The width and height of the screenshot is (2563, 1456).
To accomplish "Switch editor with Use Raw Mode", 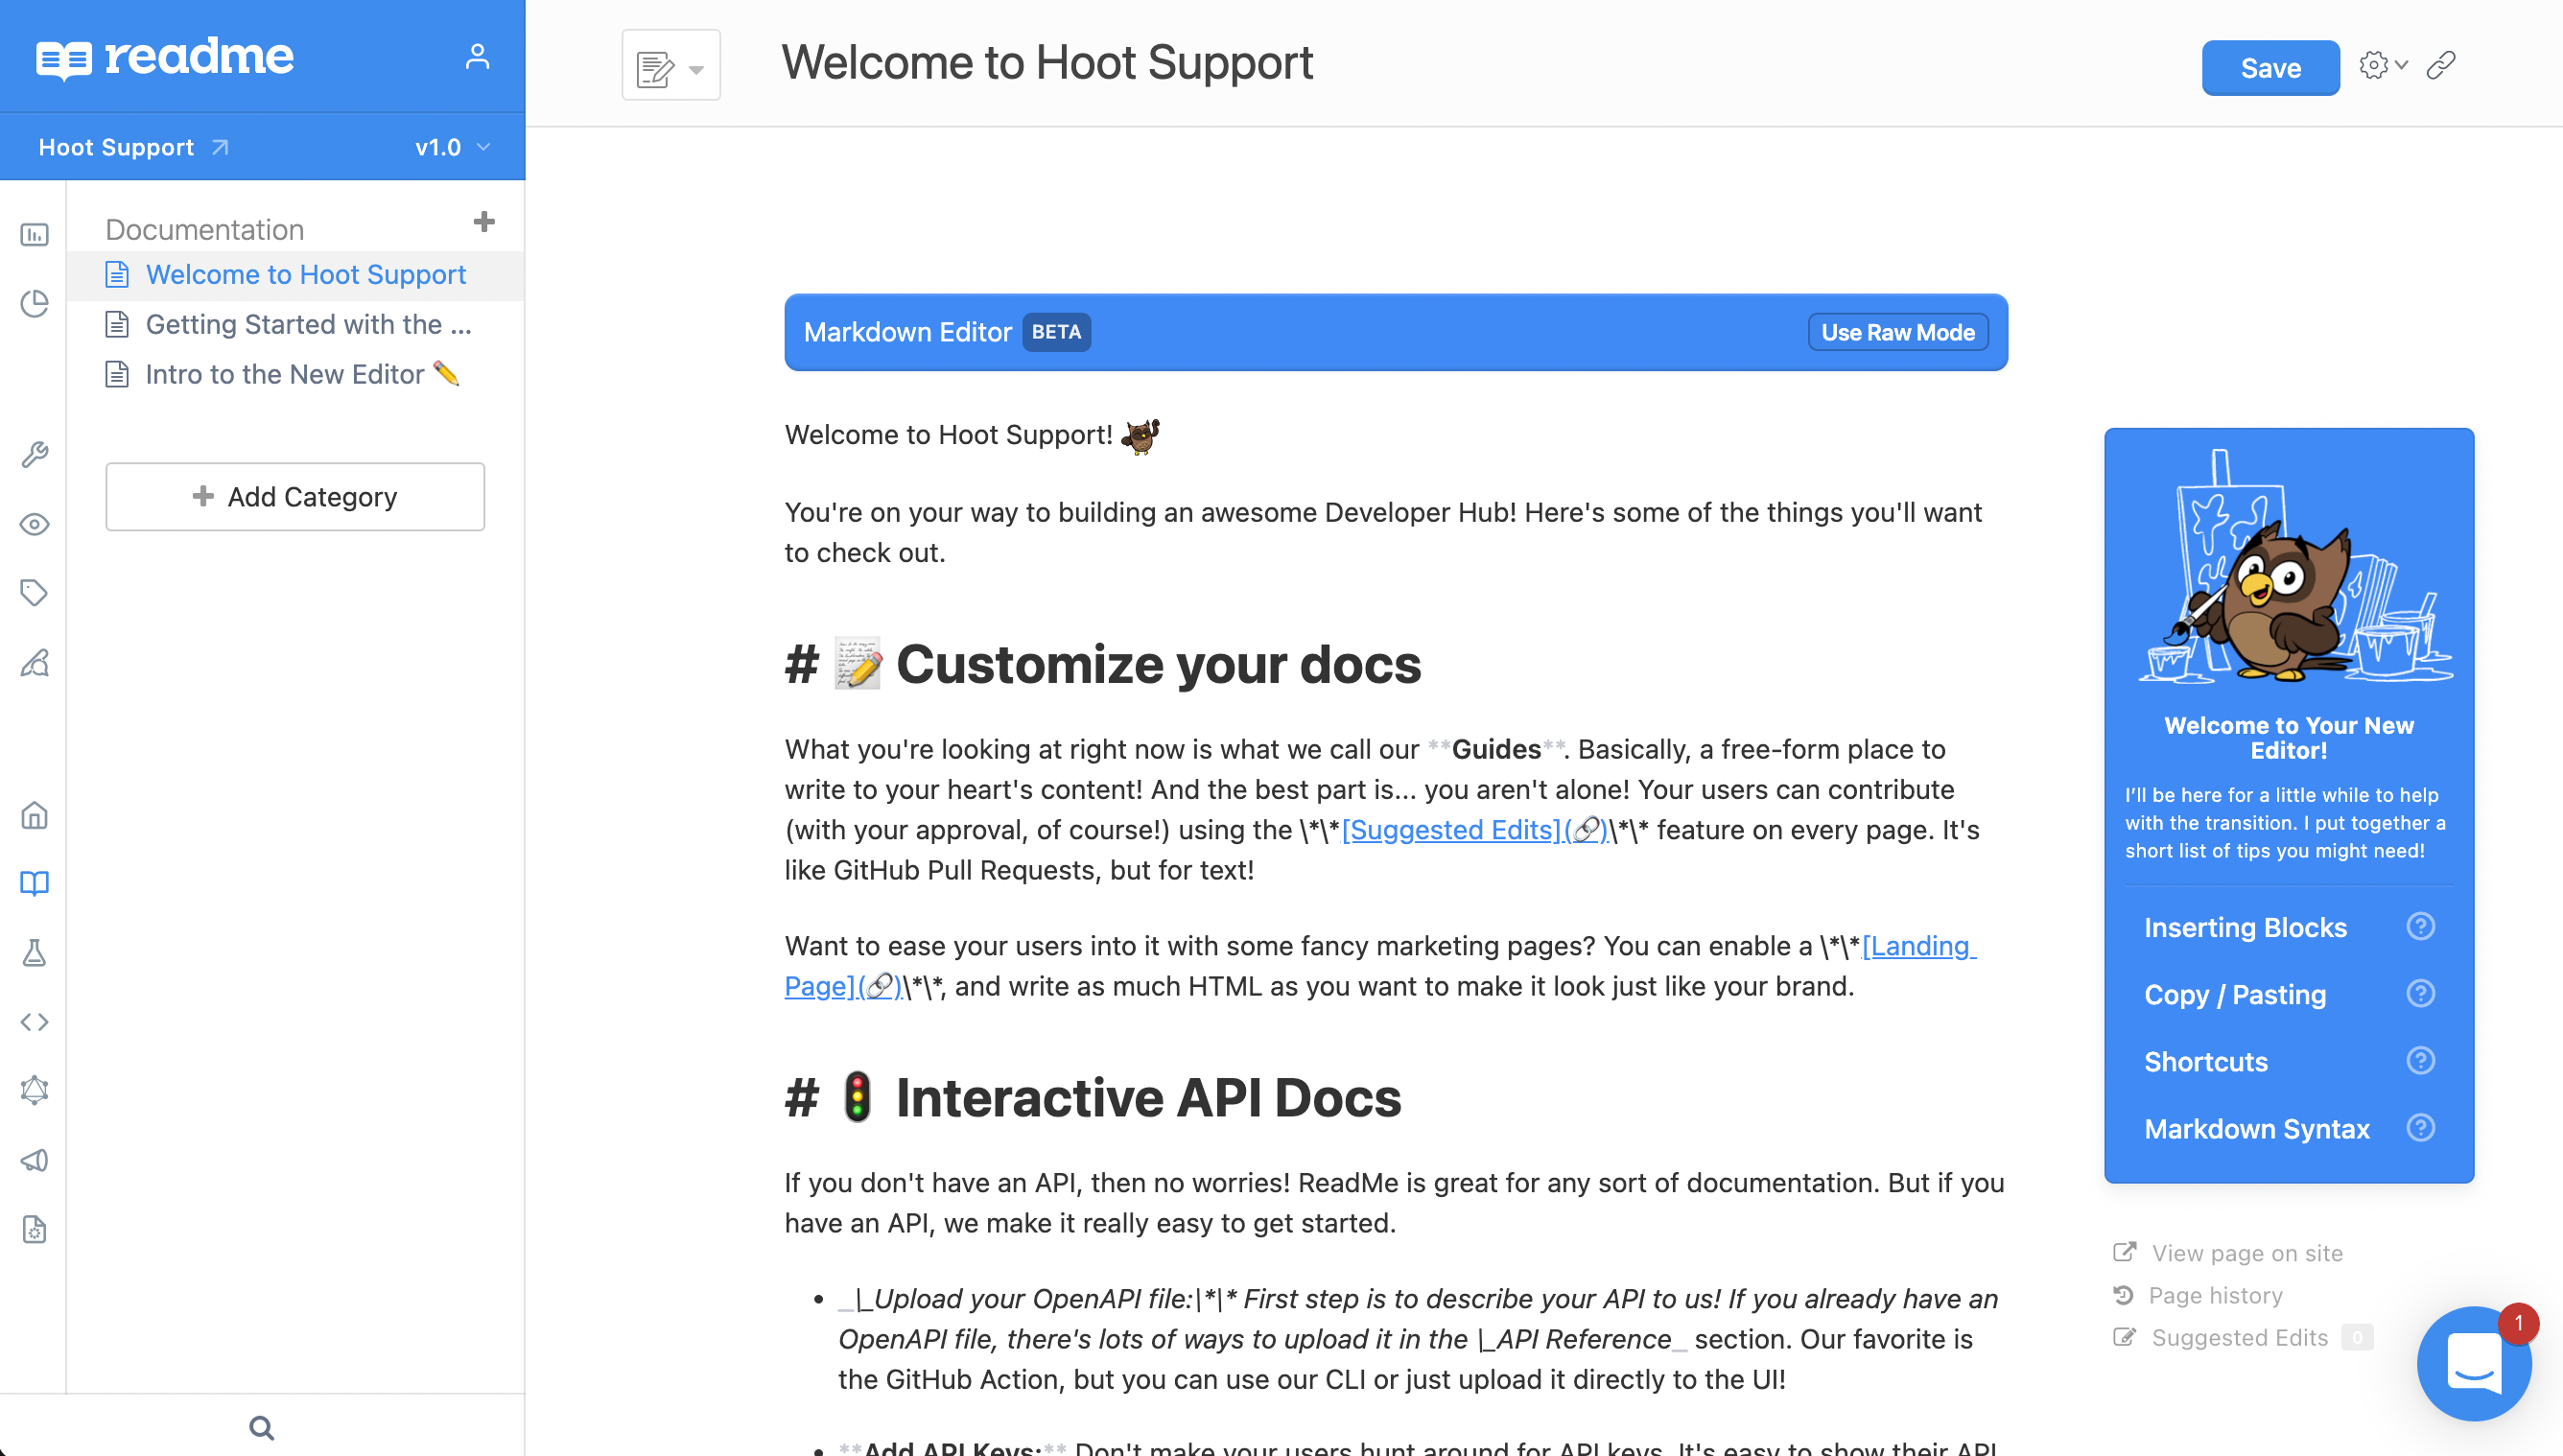I will [1897, 332].
